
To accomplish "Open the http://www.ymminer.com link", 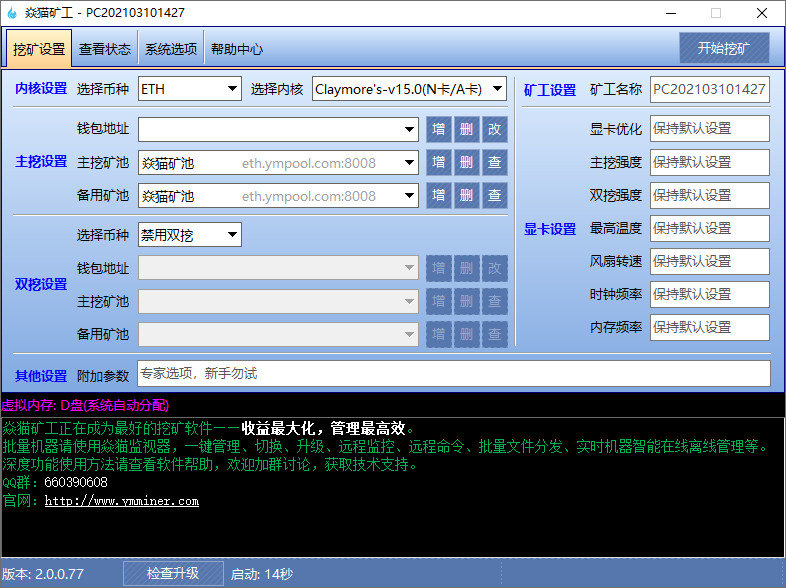I will 122,501.
